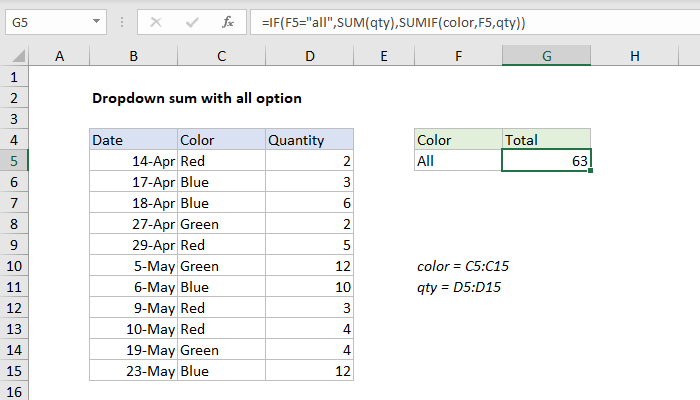The height and width of the screenshot is (400, 700).
Task: Click the Insert Function fx icon
Action: [x=228, y=20]
